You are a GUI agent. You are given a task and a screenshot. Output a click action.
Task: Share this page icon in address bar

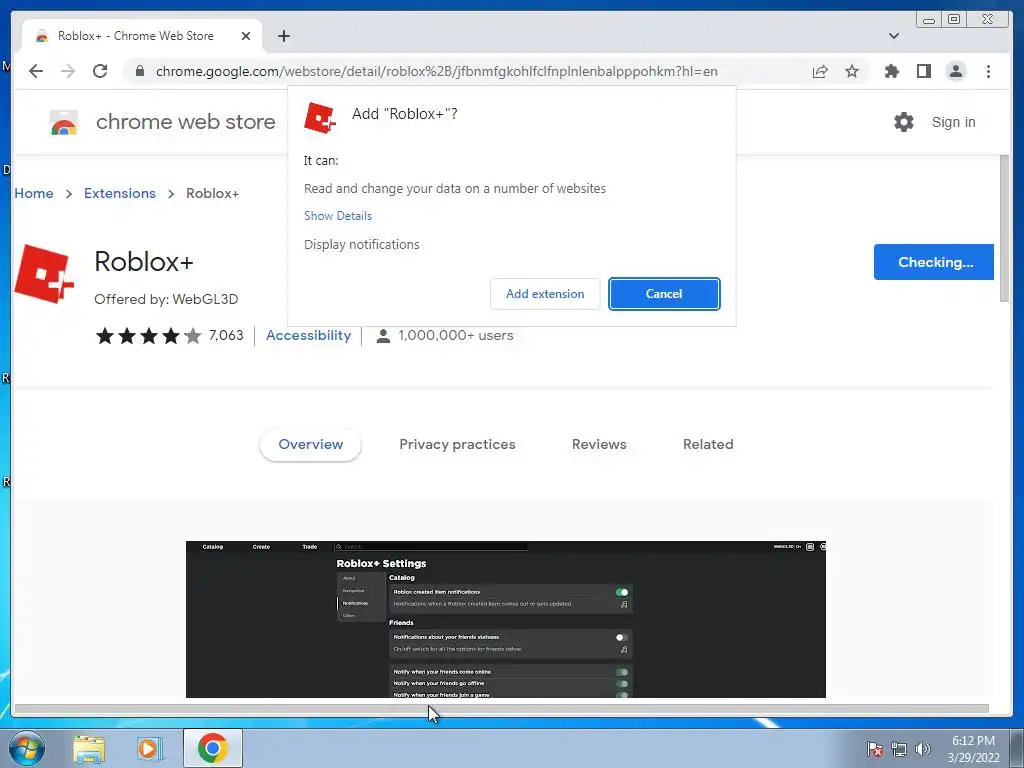(x=820, y=71)
